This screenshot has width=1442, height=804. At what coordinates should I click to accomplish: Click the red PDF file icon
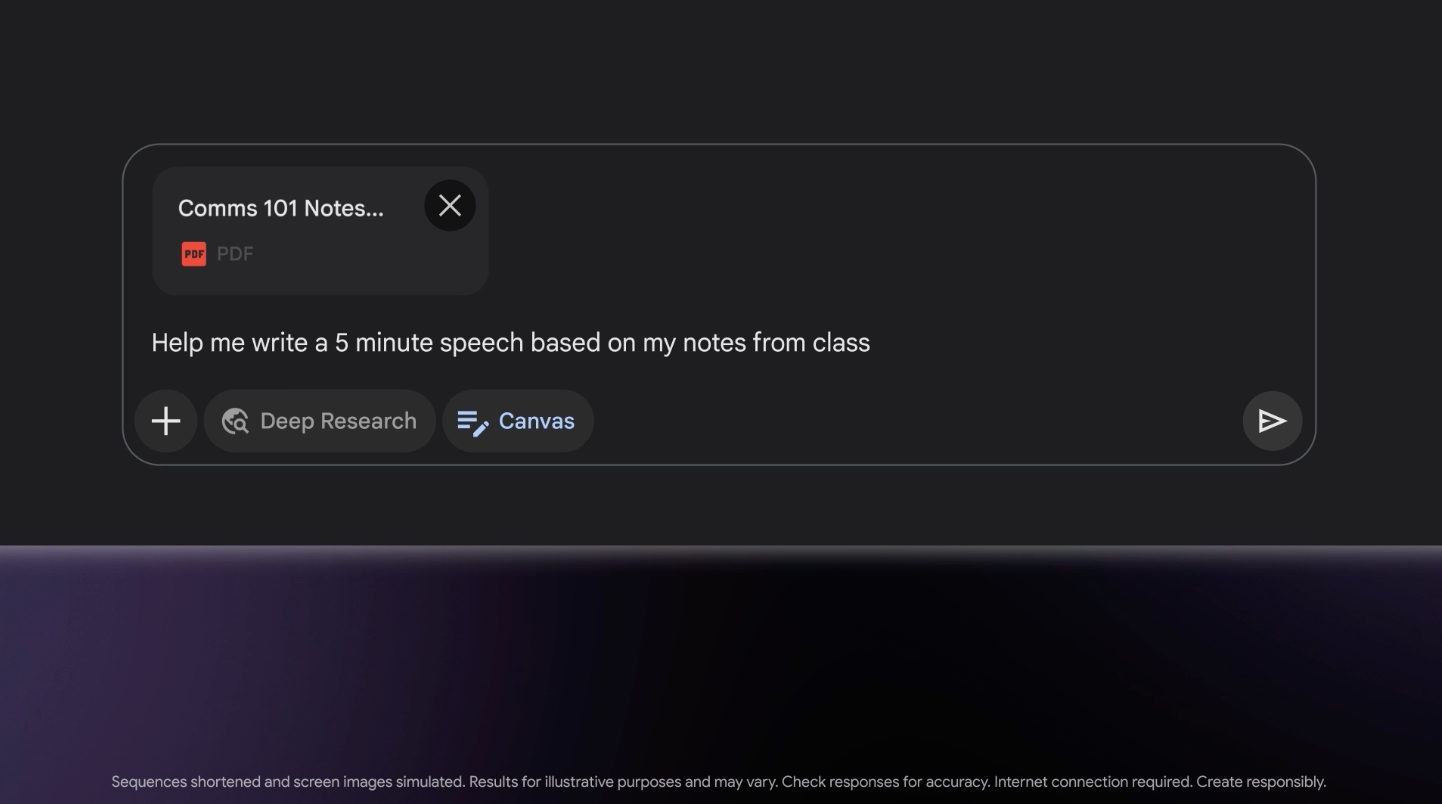click(193, 254)
